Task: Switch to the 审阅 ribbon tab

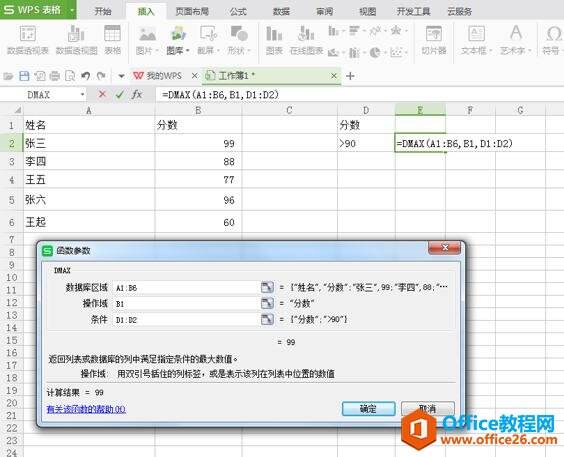Action: pyautogui.click(x=324, y=12)
